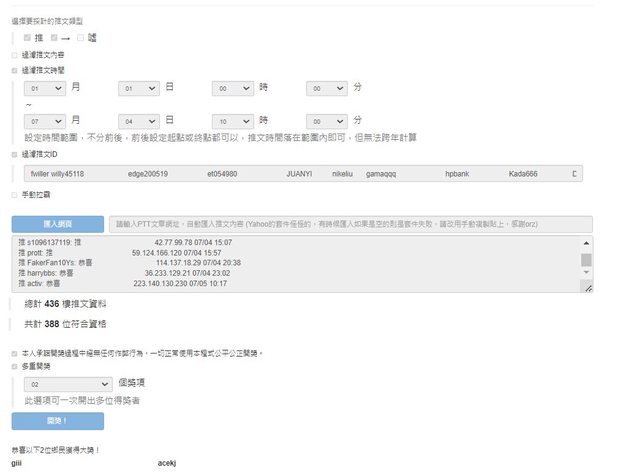This screenshot has width=640, height=473.
Task: Enable the 手動拉霸 checkbox
Action: 14,193
